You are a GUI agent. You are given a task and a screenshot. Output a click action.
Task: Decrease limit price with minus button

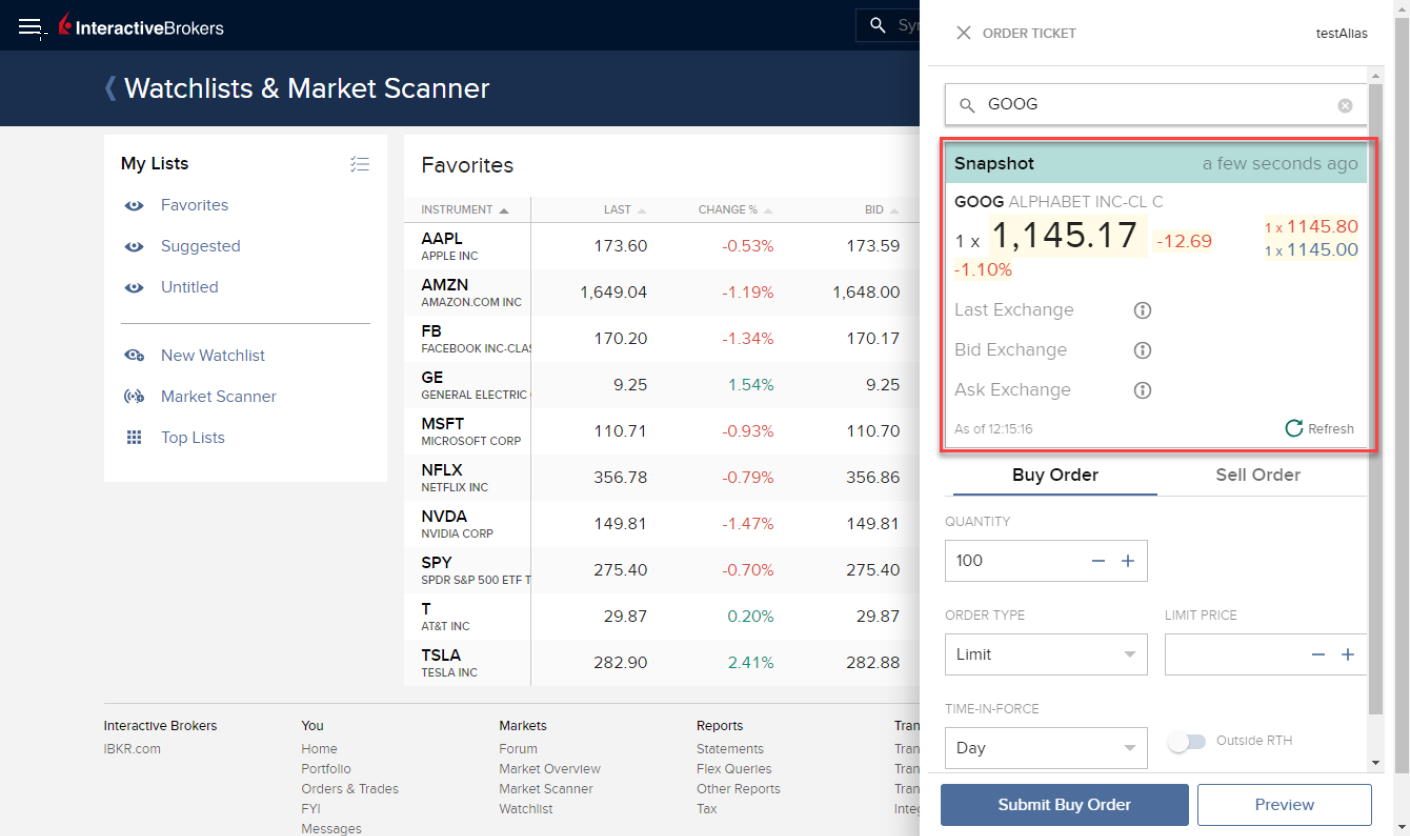[x=1318, y=655]
